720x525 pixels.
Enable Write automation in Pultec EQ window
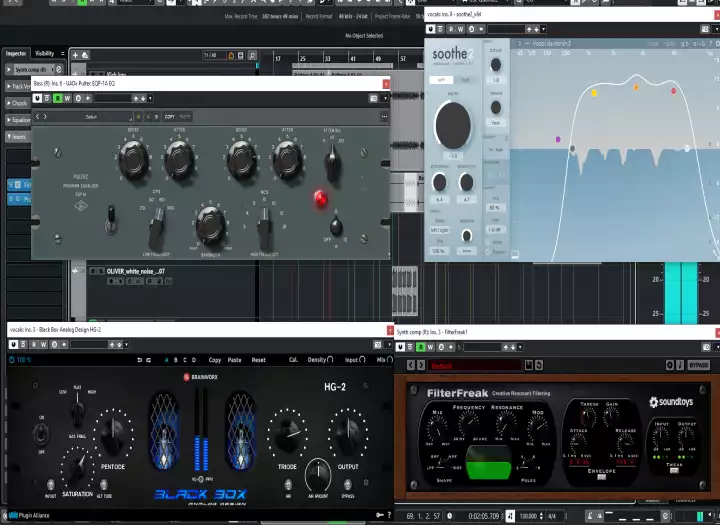(x=68, y=98)
